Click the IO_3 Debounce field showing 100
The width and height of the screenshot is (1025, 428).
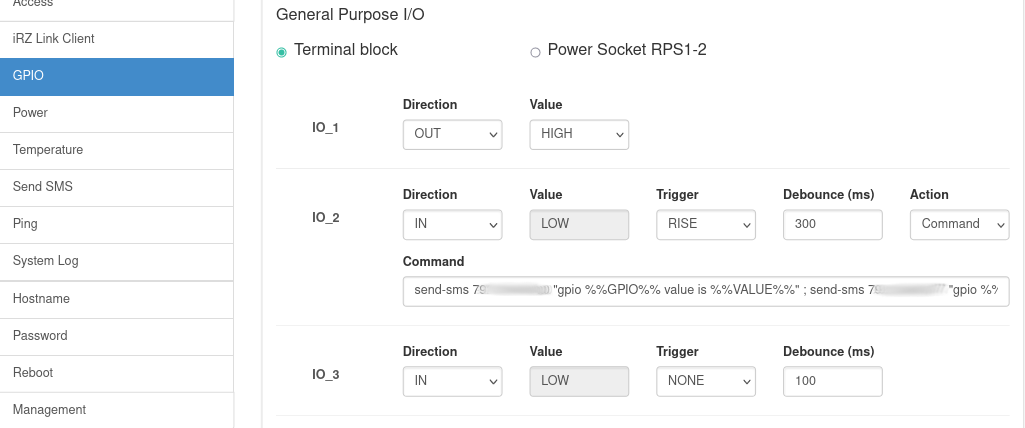click(x=832, y=381)
